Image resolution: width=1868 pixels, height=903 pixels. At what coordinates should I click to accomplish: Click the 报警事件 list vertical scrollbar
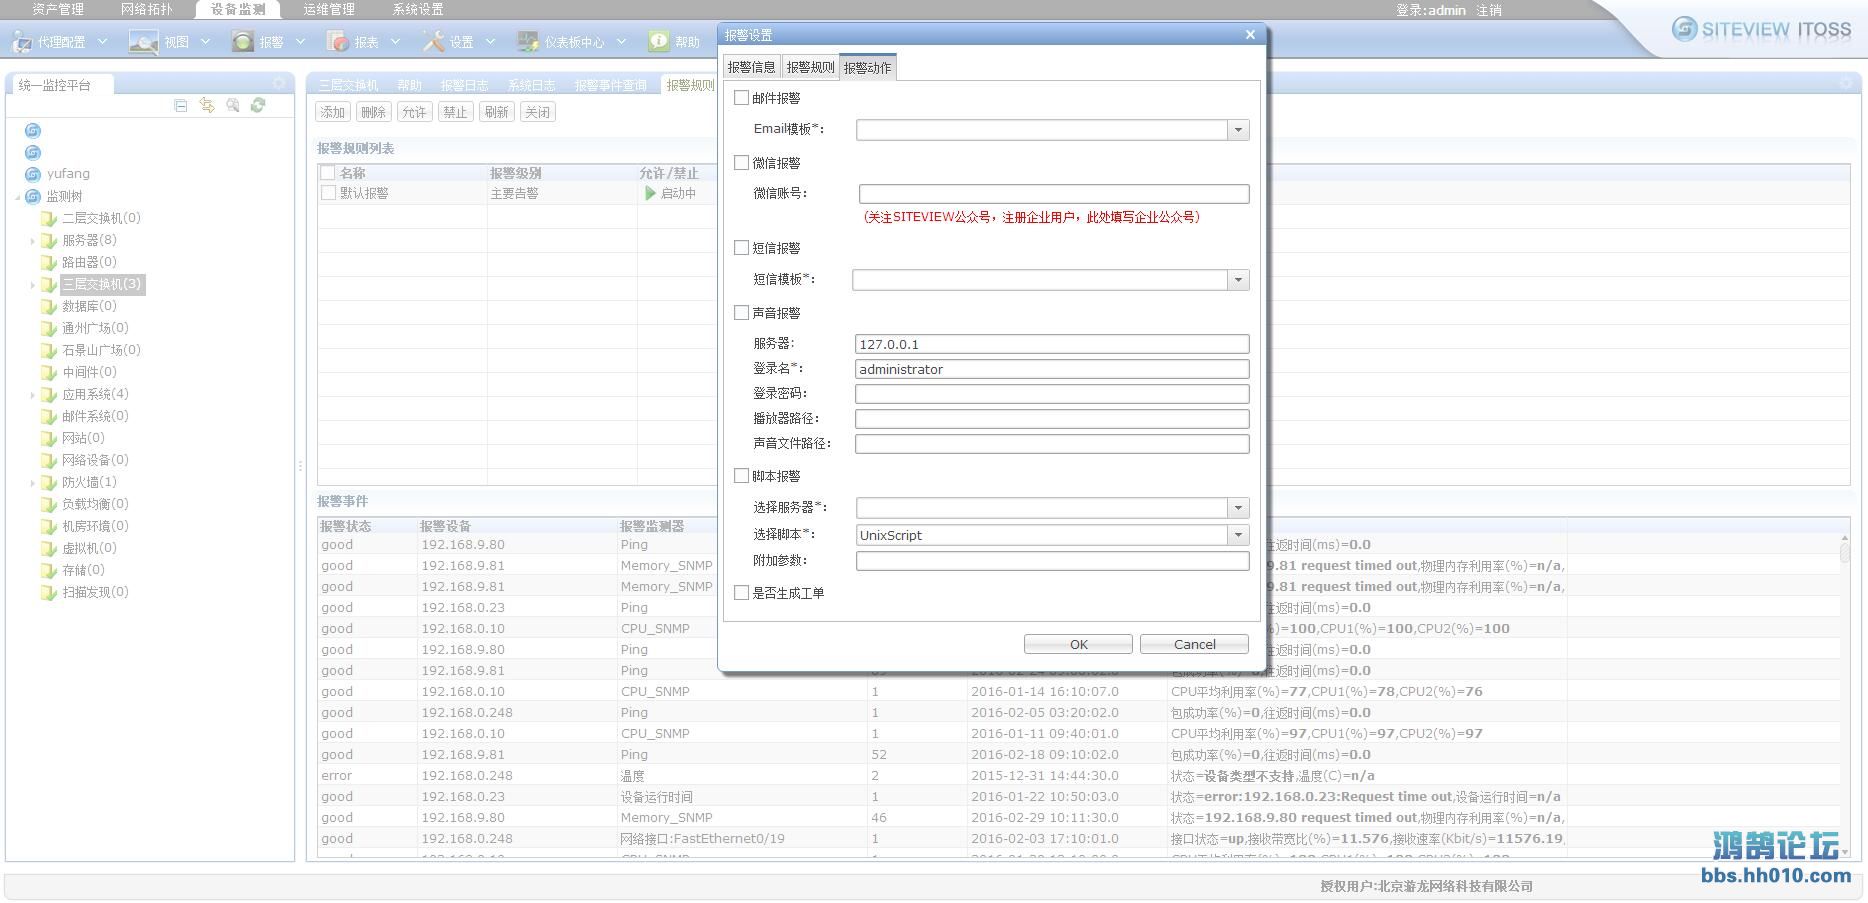(1845, 695)
